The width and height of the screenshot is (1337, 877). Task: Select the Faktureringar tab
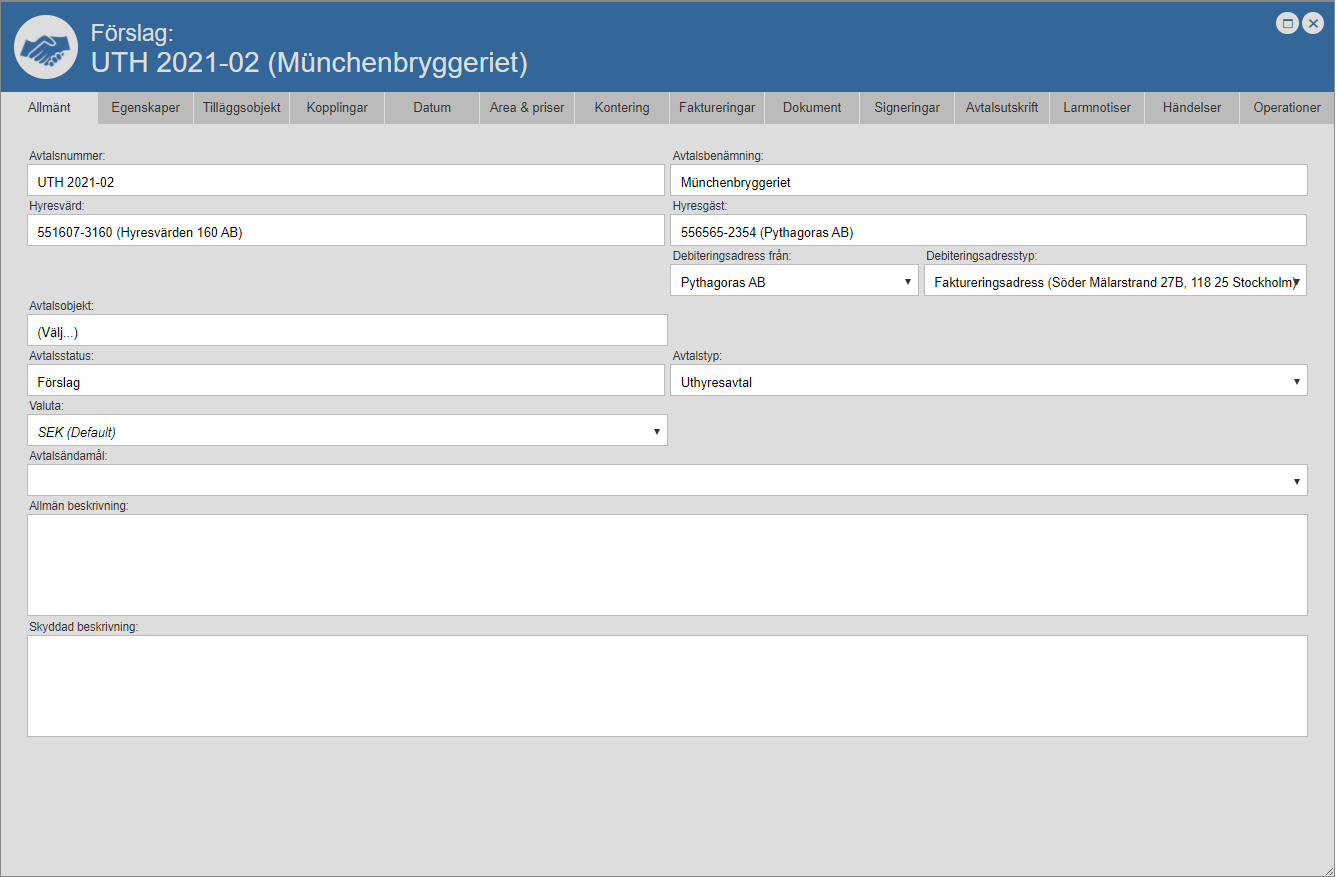pos(717,108)
